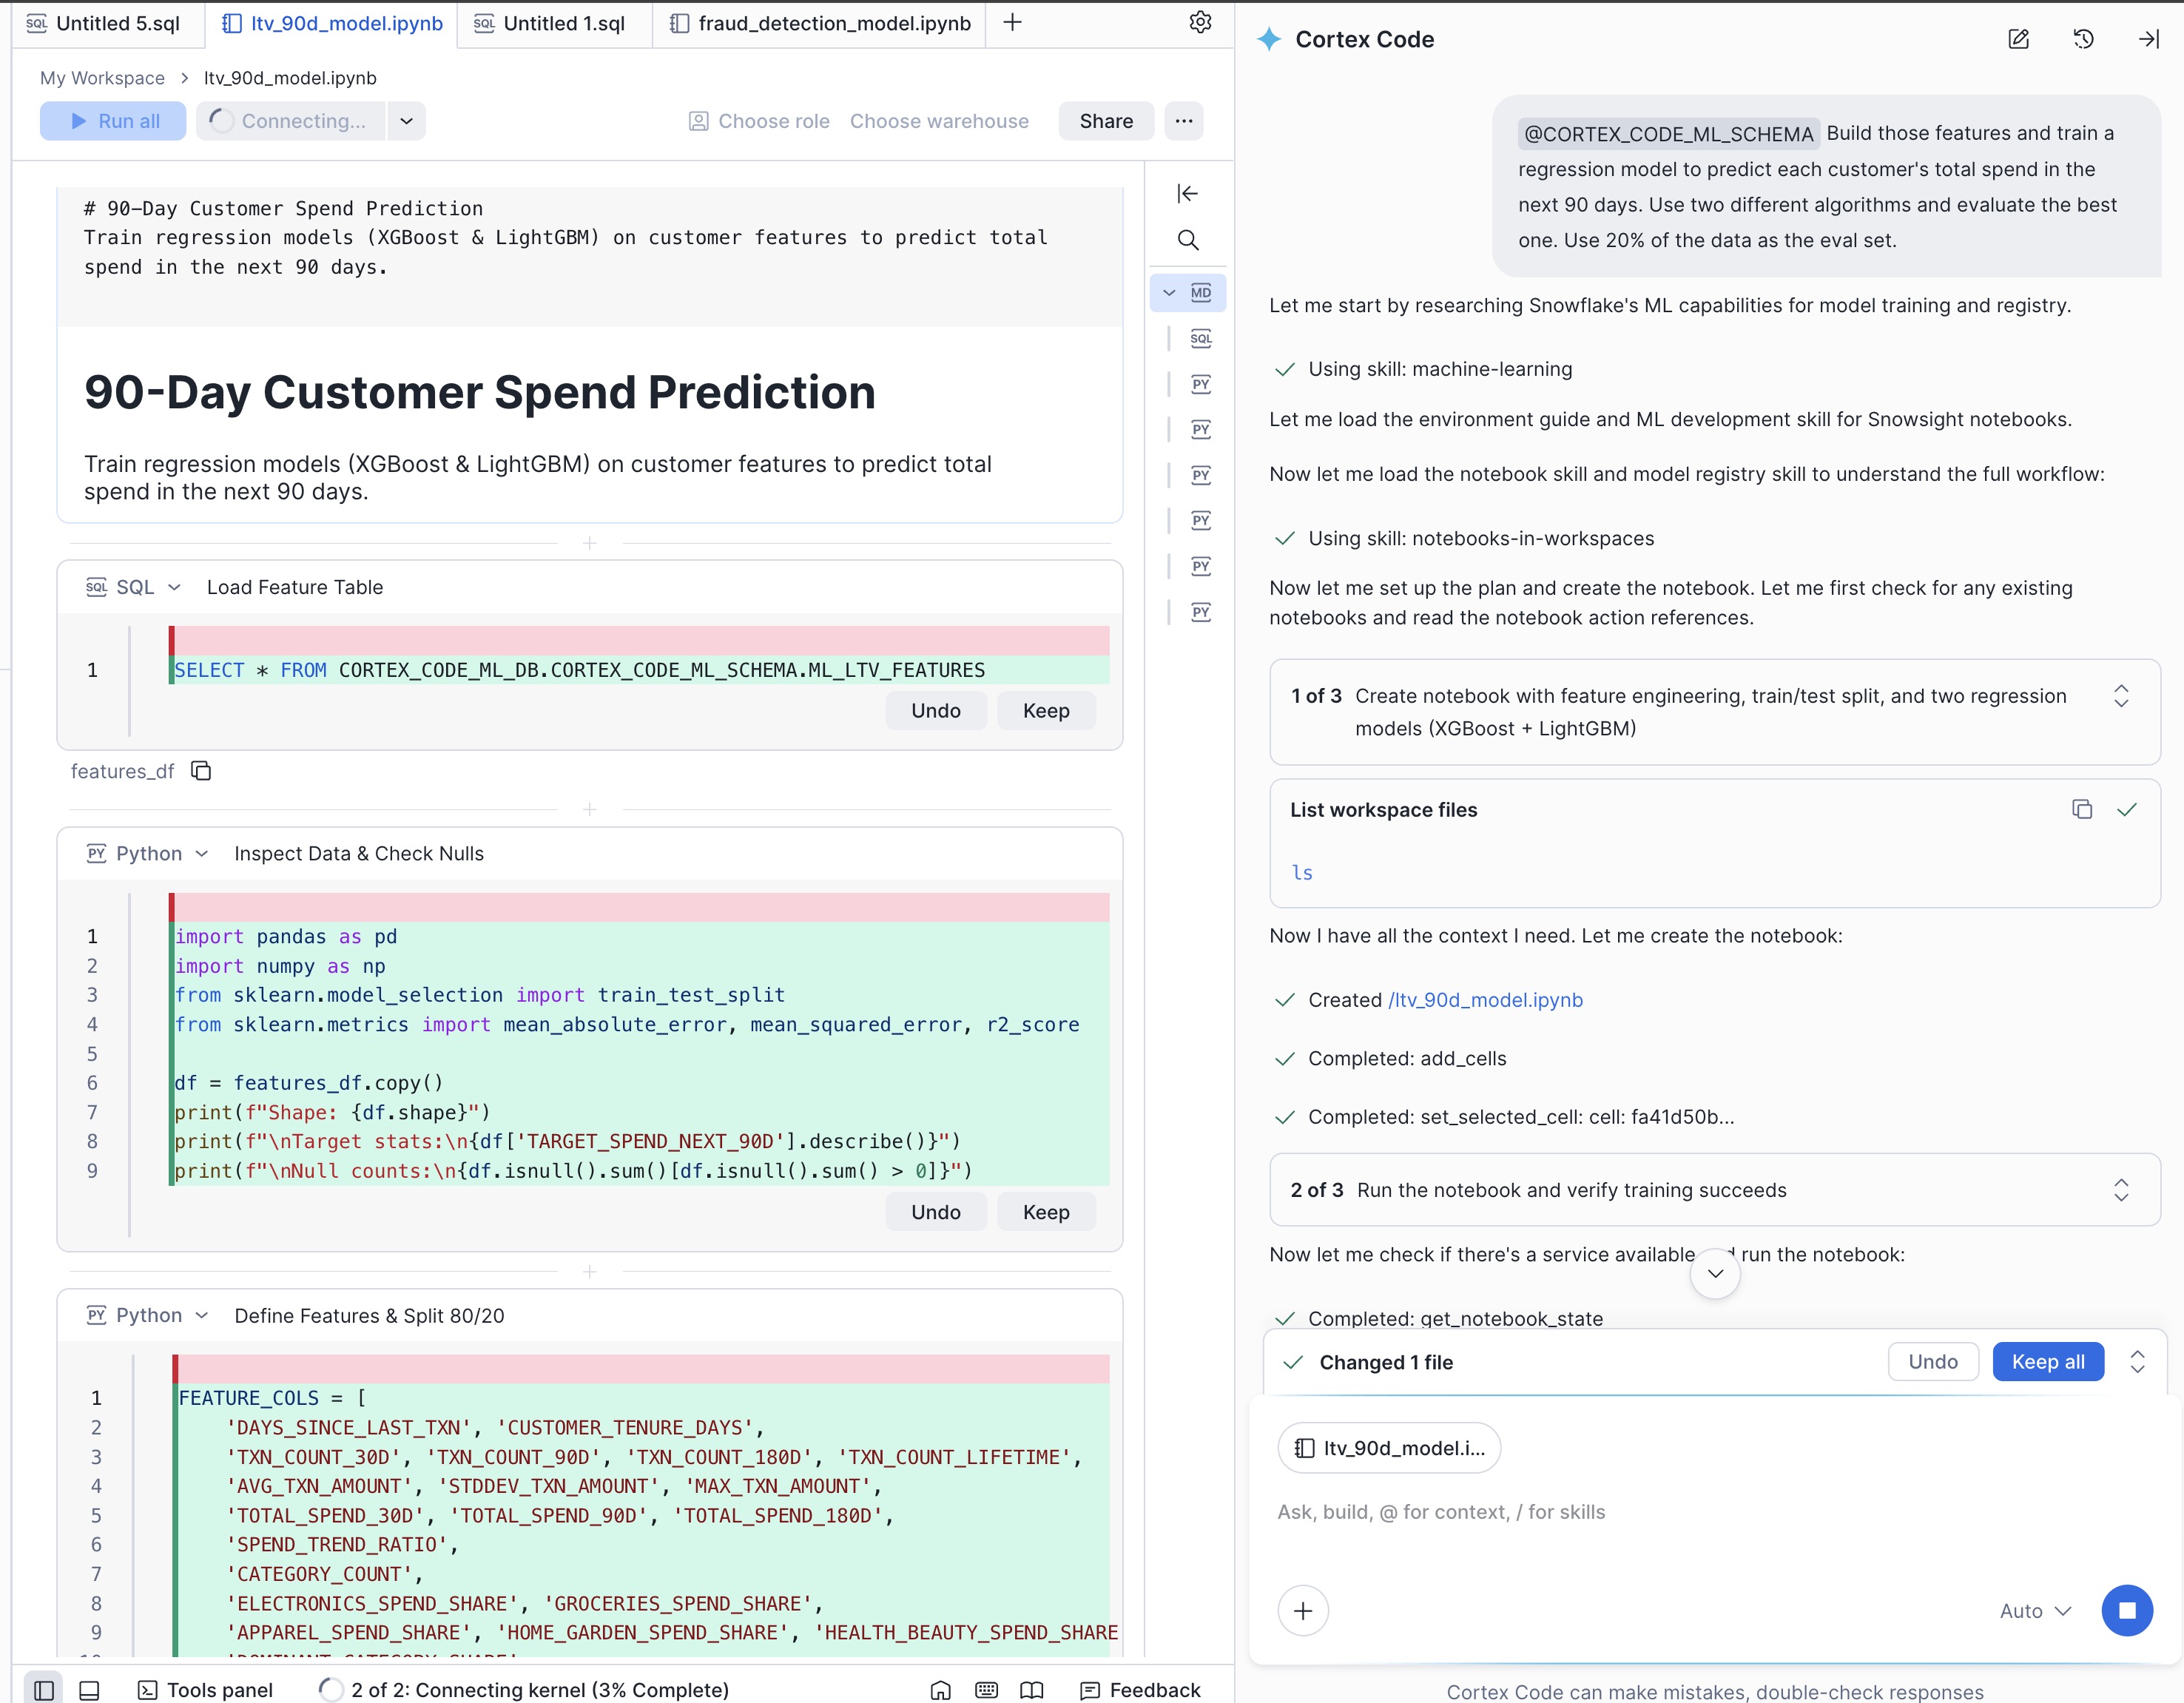Click the 'Define Features & Split 80/20' cell title

(x=369, y=1315)
